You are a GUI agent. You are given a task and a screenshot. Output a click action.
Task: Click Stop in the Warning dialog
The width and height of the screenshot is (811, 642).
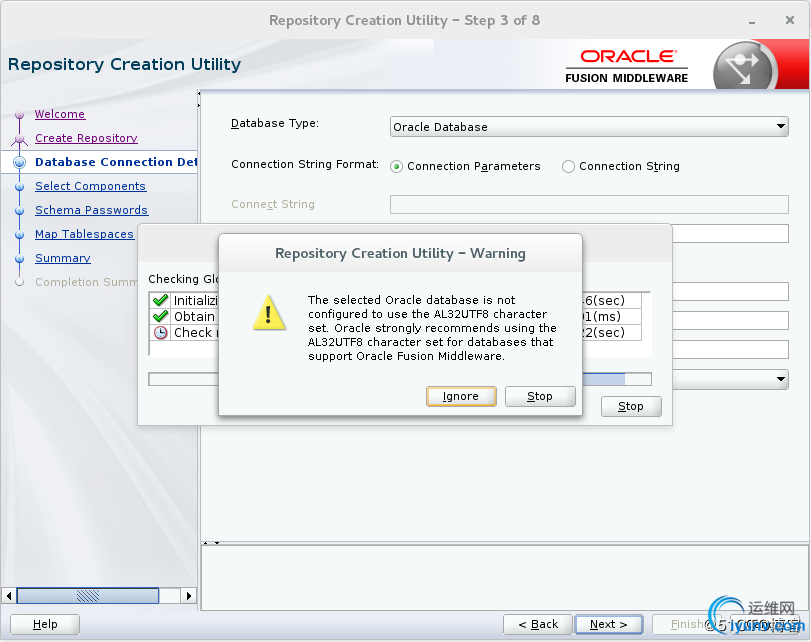(540, 396)
